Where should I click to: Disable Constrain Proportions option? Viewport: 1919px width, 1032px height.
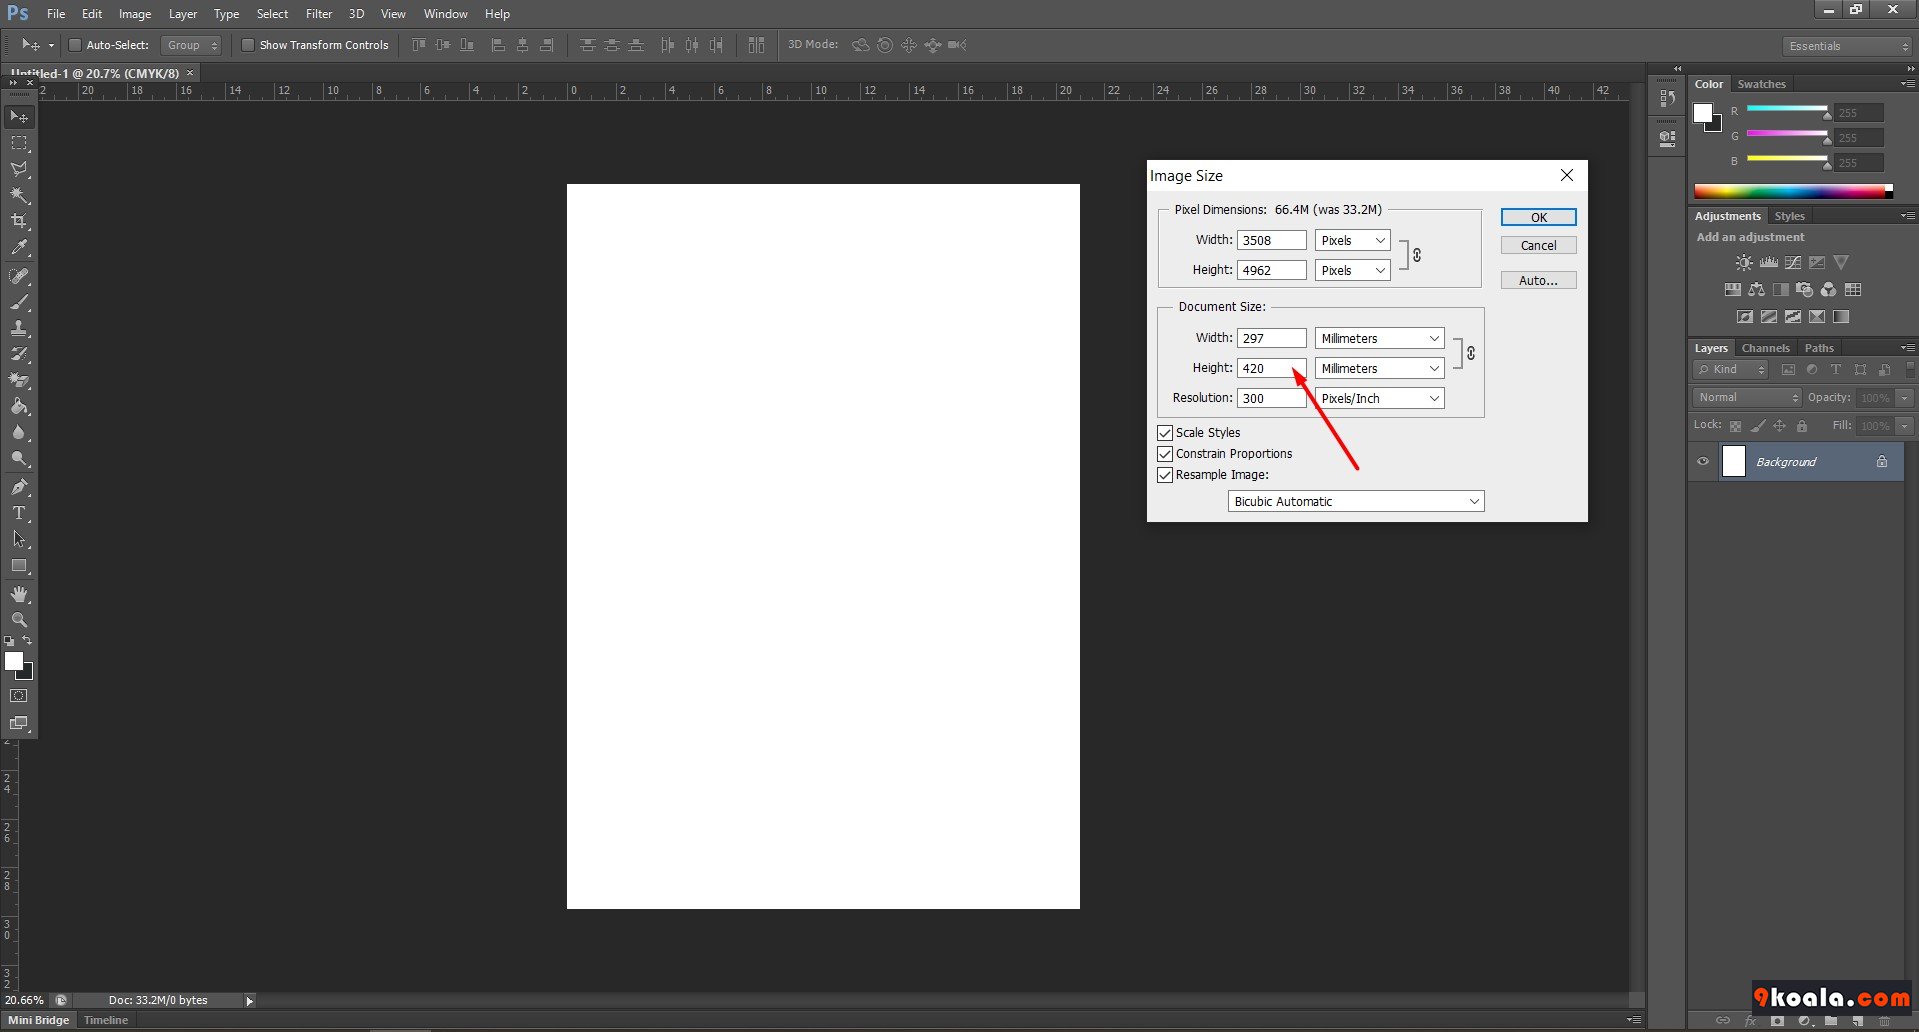point(1165,454)
